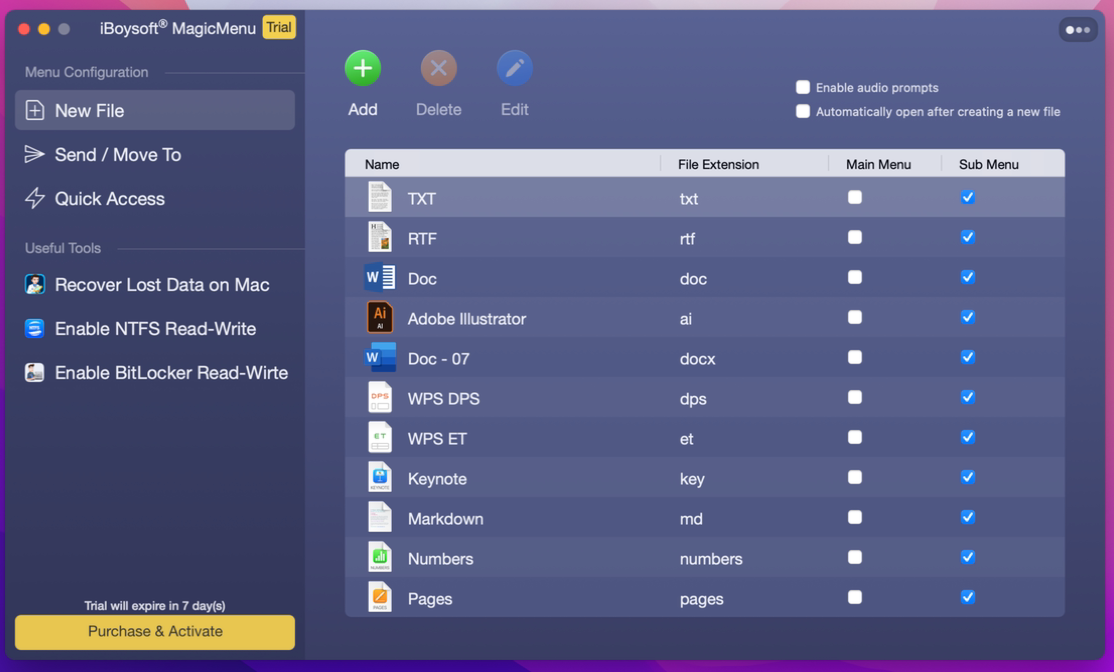
Task: Click the numbers extension cell
Action: pos(710,559)
